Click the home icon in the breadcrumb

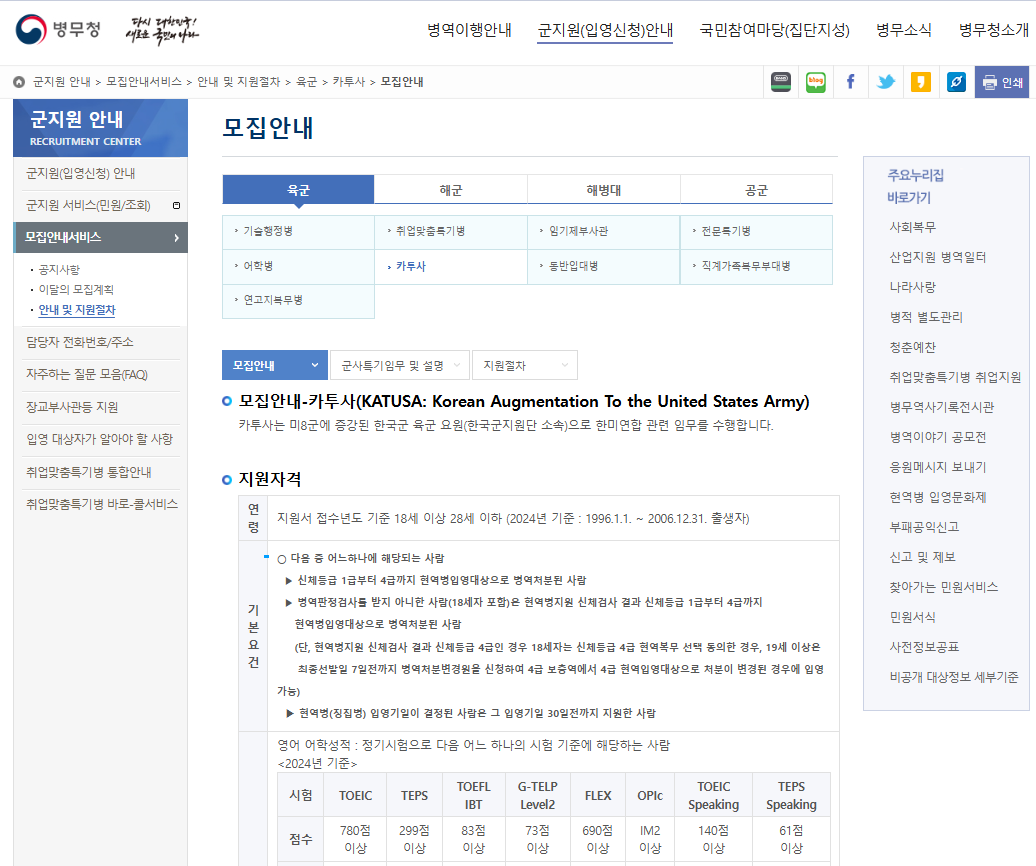point(19,82)
